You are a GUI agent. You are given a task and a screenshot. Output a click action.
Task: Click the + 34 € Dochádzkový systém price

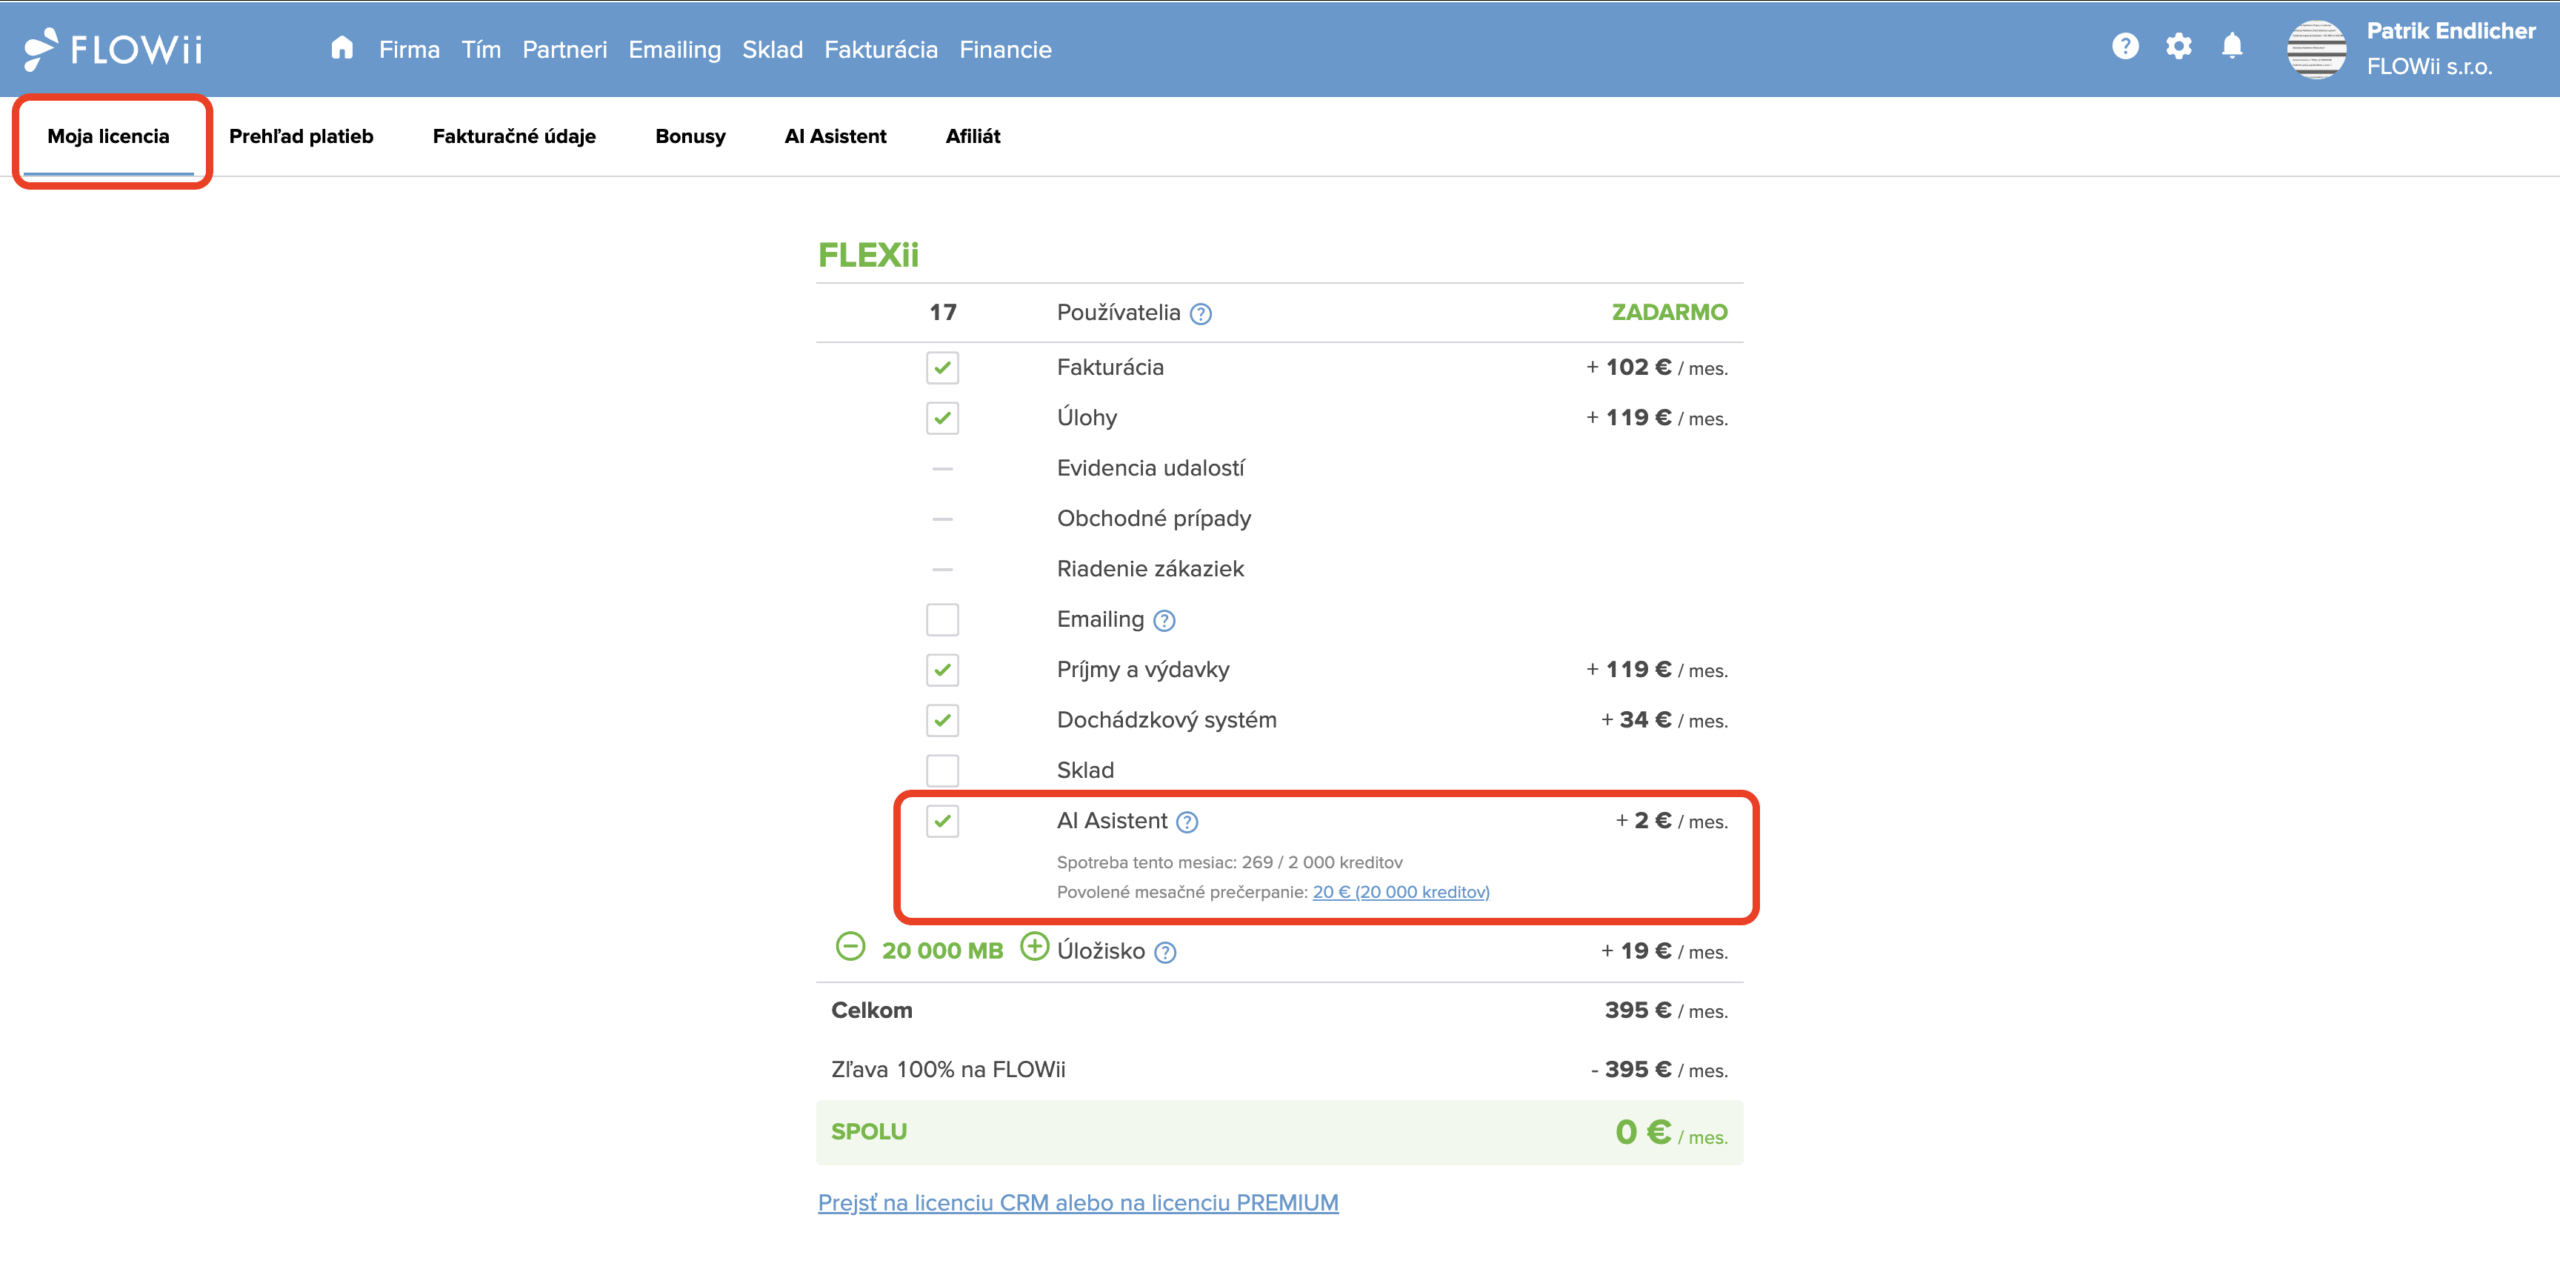tap(1664, 720)
